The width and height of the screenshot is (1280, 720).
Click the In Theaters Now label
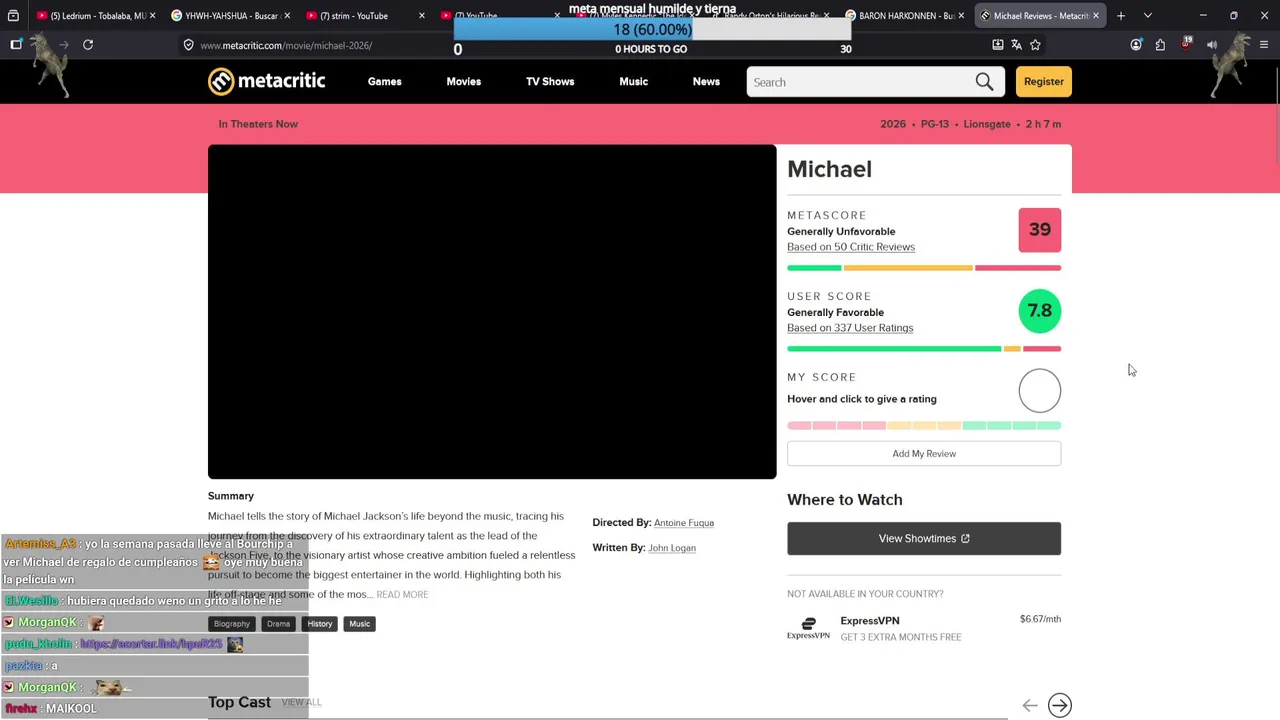tap(258, 124)
